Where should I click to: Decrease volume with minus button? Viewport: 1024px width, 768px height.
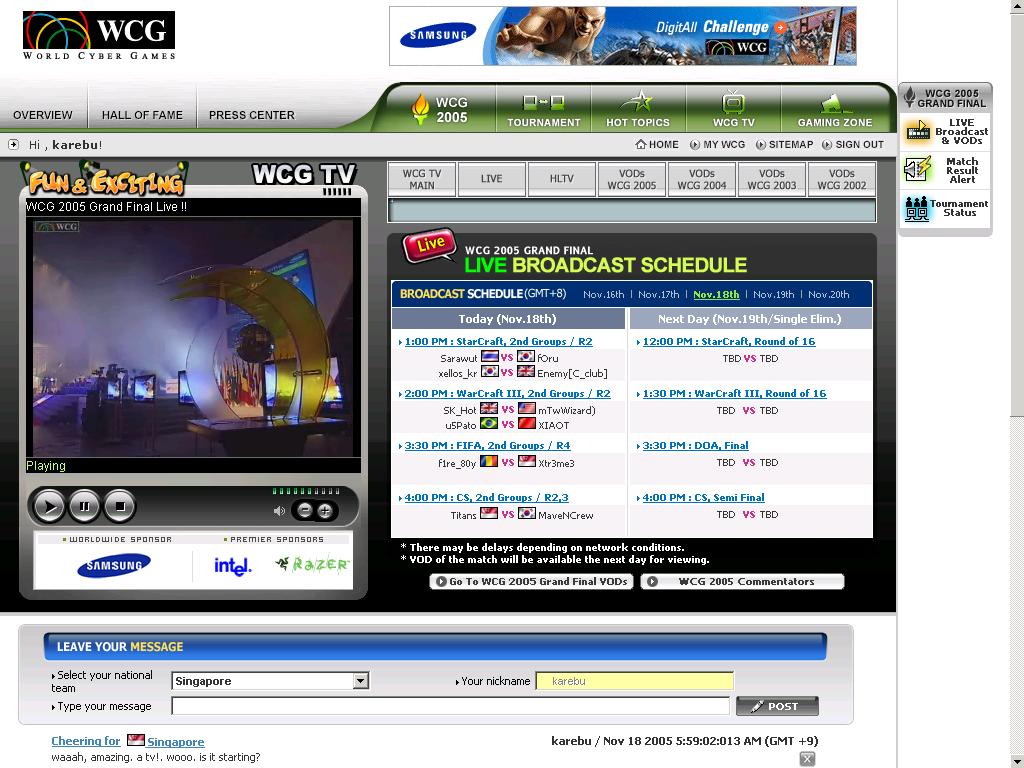(x=305, y=511)
